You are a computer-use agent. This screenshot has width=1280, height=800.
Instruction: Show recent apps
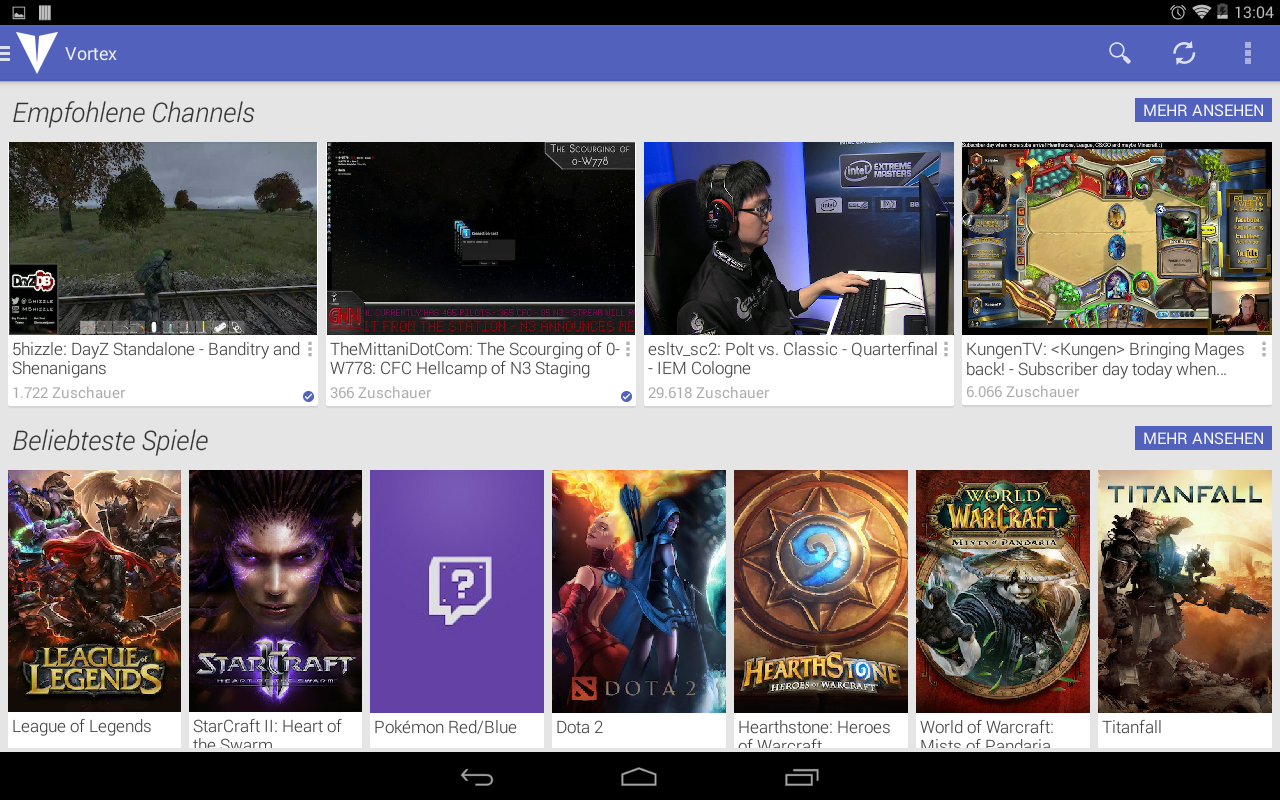(x=802, y=777)
